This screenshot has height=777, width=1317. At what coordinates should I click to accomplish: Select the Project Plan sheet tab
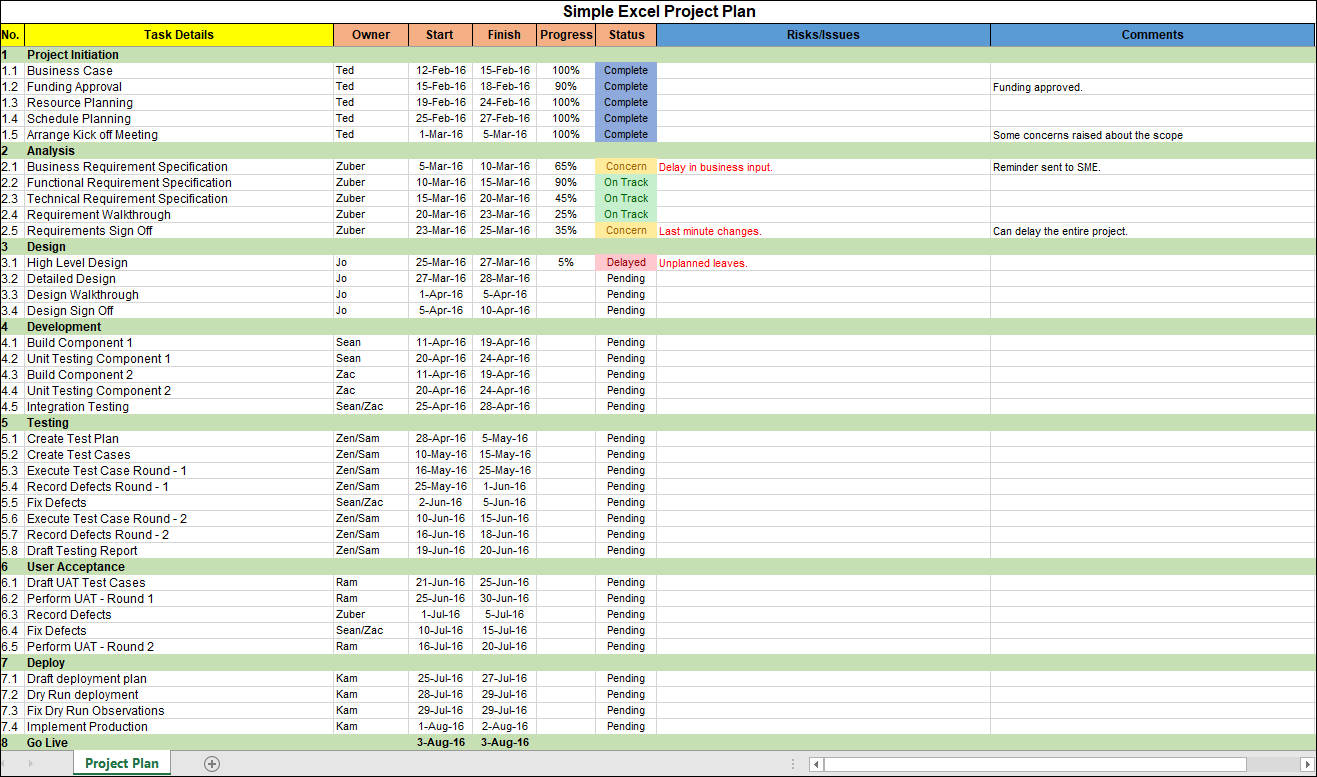(x=121, y=763)
